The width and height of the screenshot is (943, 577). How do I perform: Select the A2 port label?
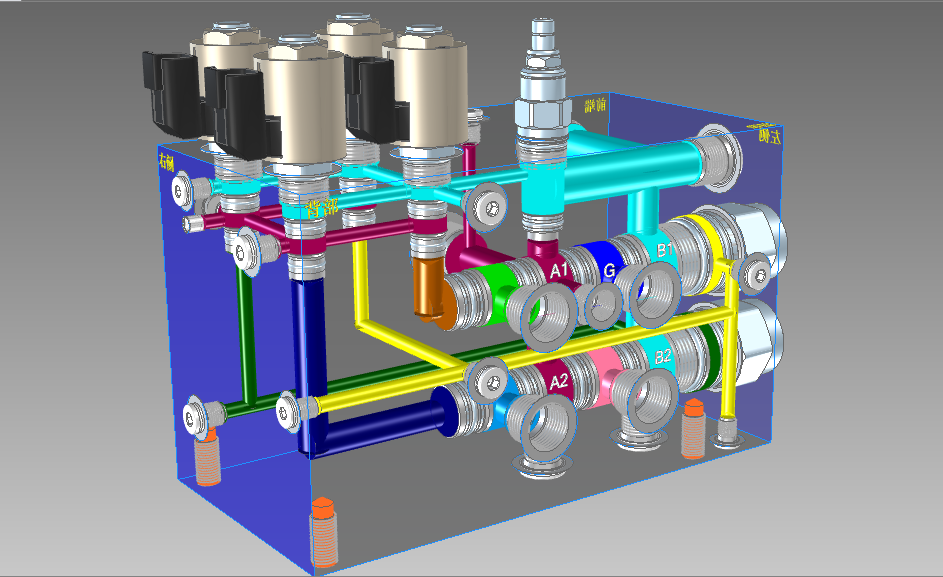(560, 380)
